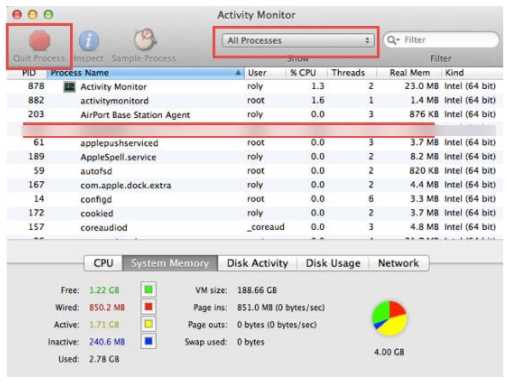Sort by PID column header
Image resolution: width=509 pixels, height=381 pixels.
pyautogui.click(x=28, y=73)
